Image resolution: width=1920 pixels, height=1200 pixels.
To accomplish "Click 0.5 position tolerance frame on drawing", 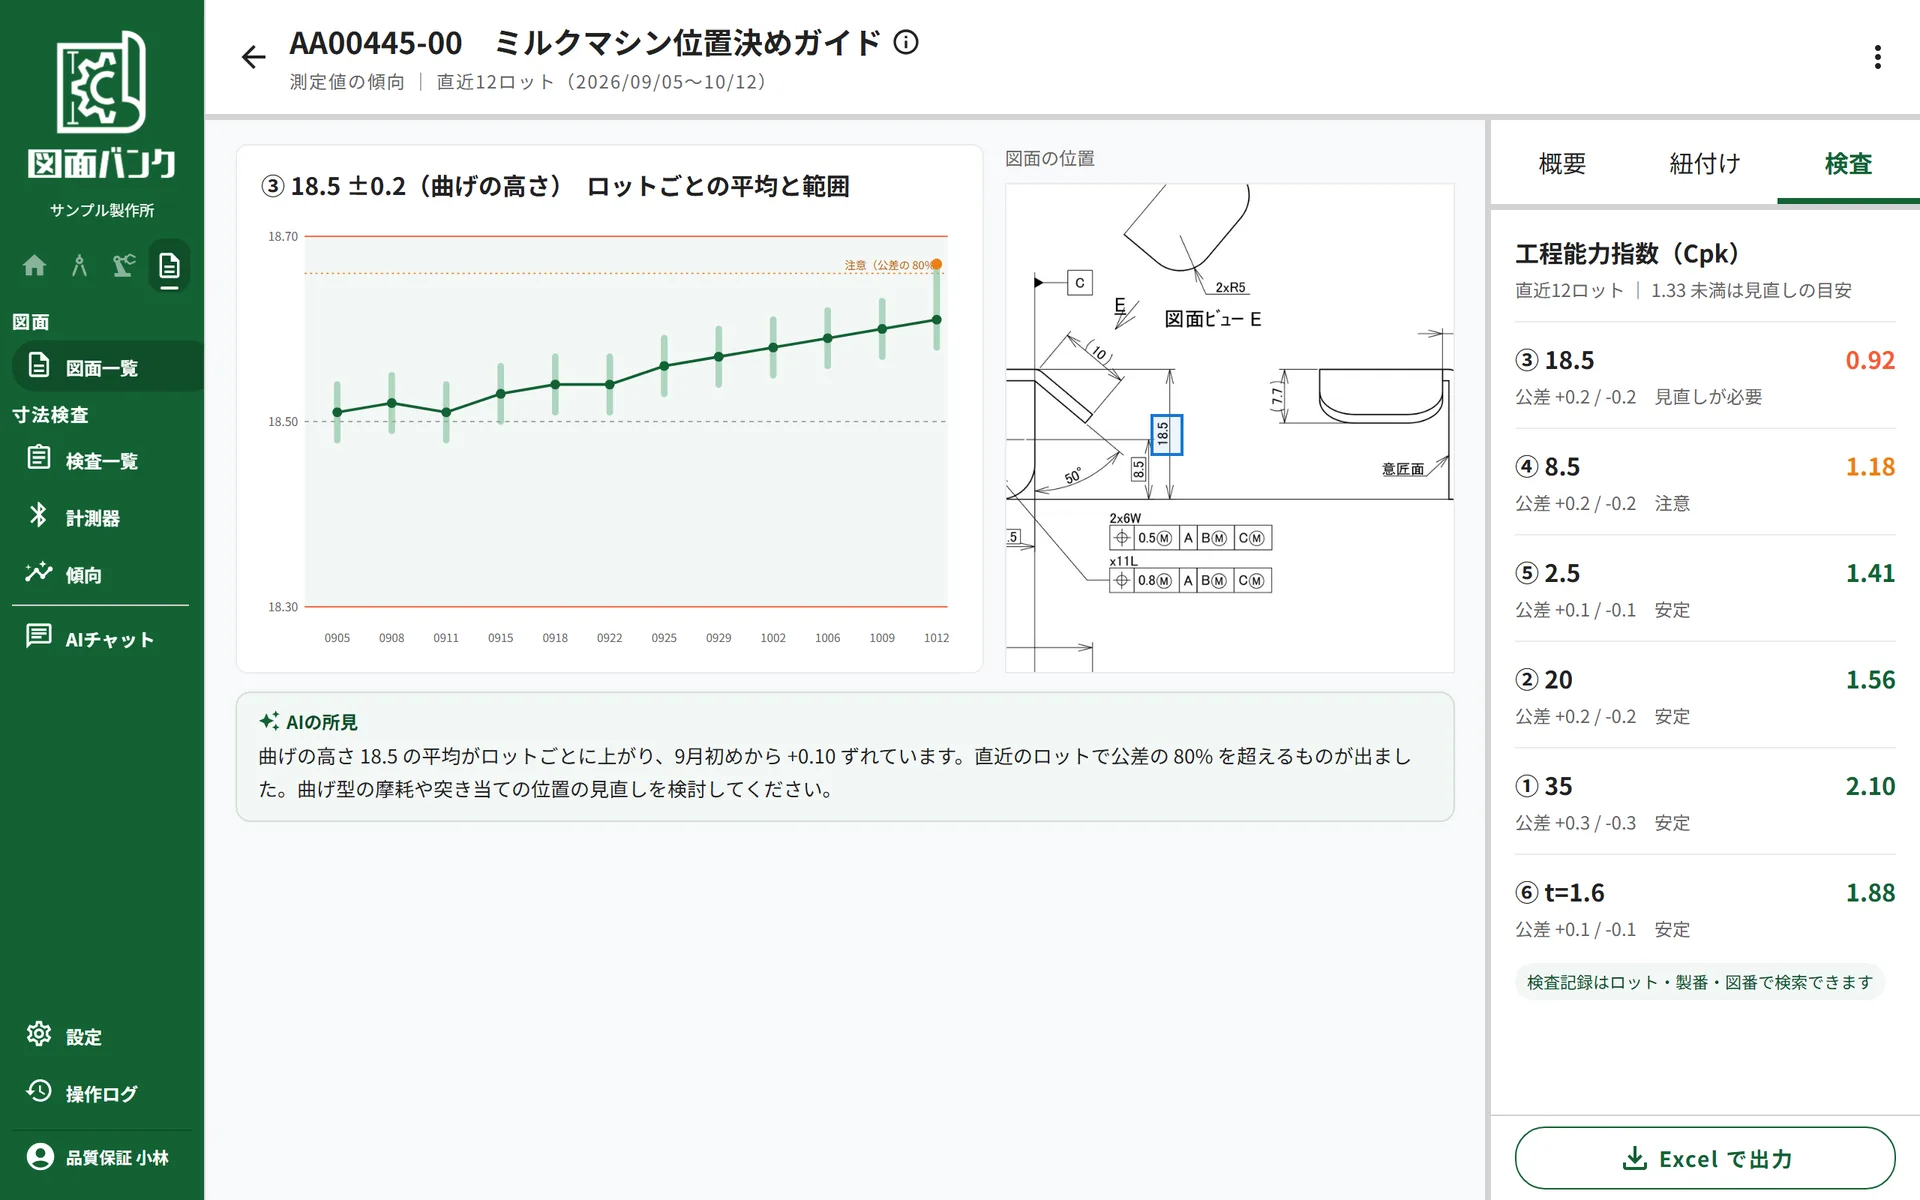I will [1190, 537].
